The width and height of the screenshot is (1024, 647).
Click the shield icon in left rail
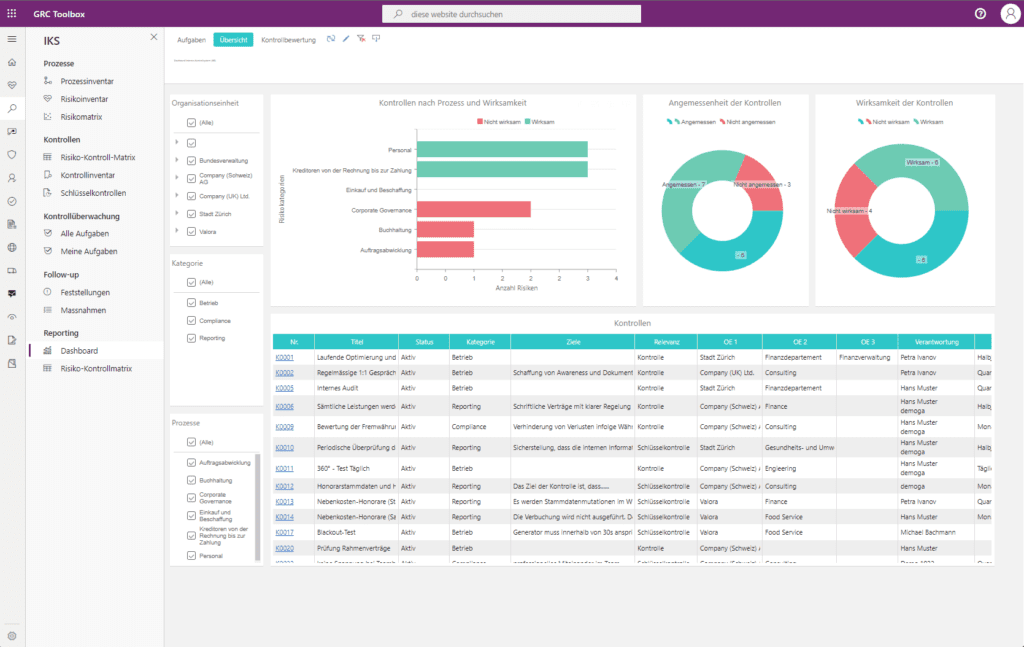[x=12, y=155]
